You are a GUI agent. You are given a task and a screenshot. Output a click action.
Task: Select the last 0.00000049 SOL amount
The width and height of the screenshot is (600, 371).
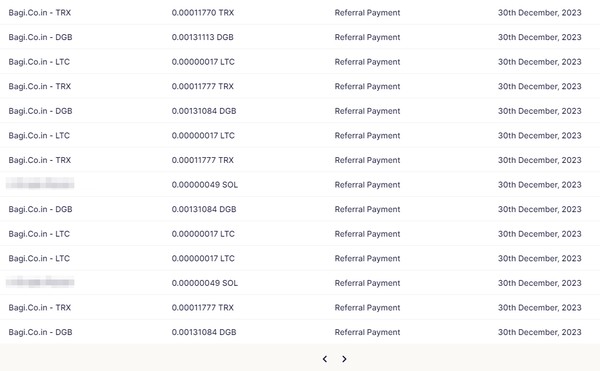(x=205, y=283)
